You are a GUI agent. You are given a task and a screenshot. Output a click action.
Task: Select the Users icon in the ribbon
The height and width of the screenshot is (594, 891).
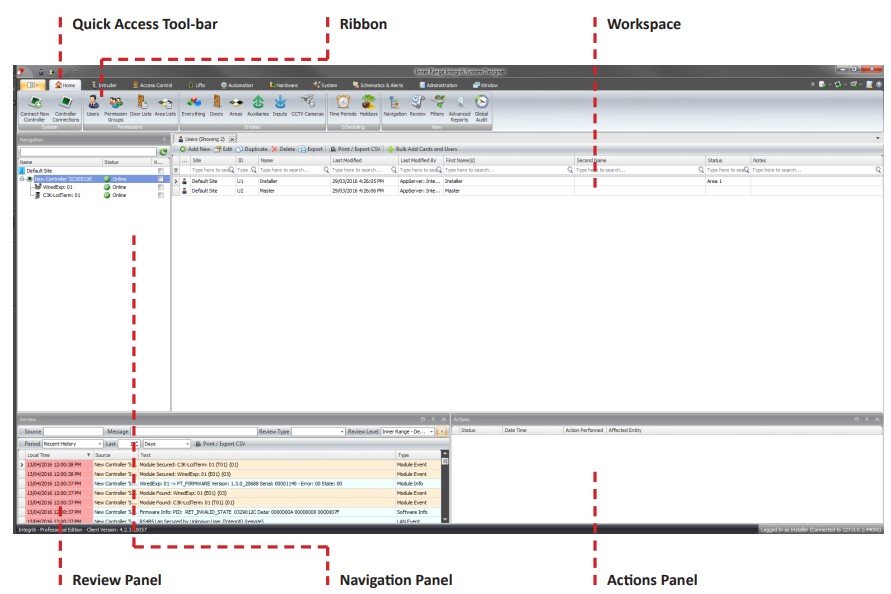(93, 105)
